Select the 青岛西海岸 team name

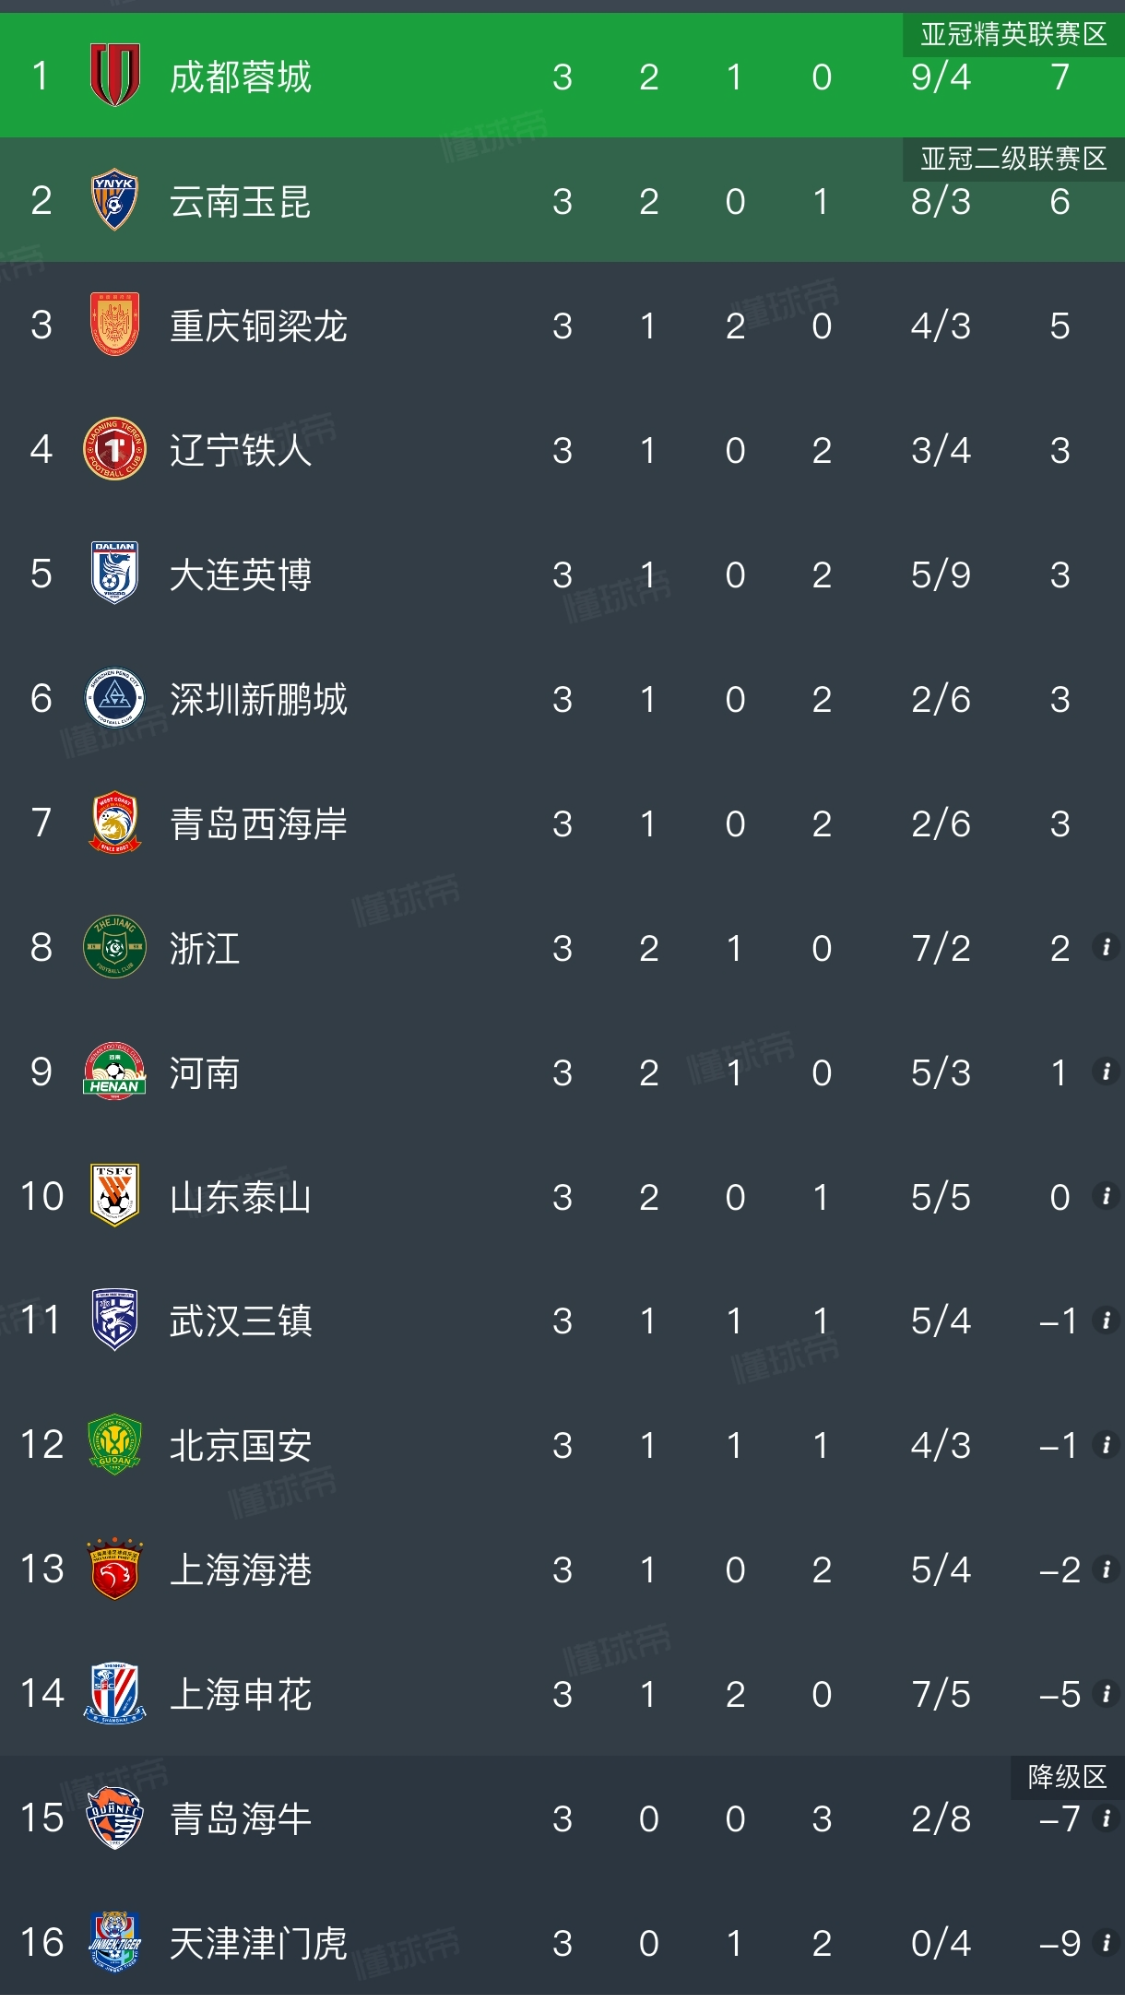pos(258,824)
